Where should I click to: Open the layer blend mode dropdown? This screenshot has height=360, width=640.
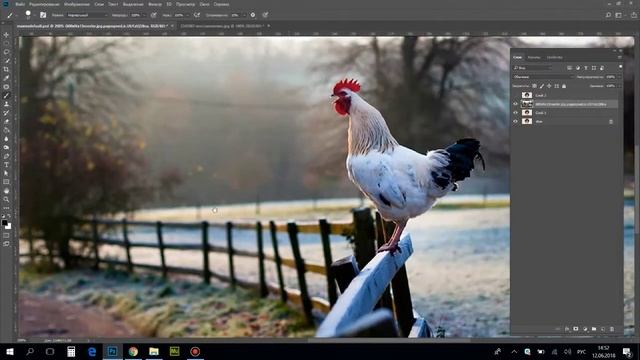543,77
